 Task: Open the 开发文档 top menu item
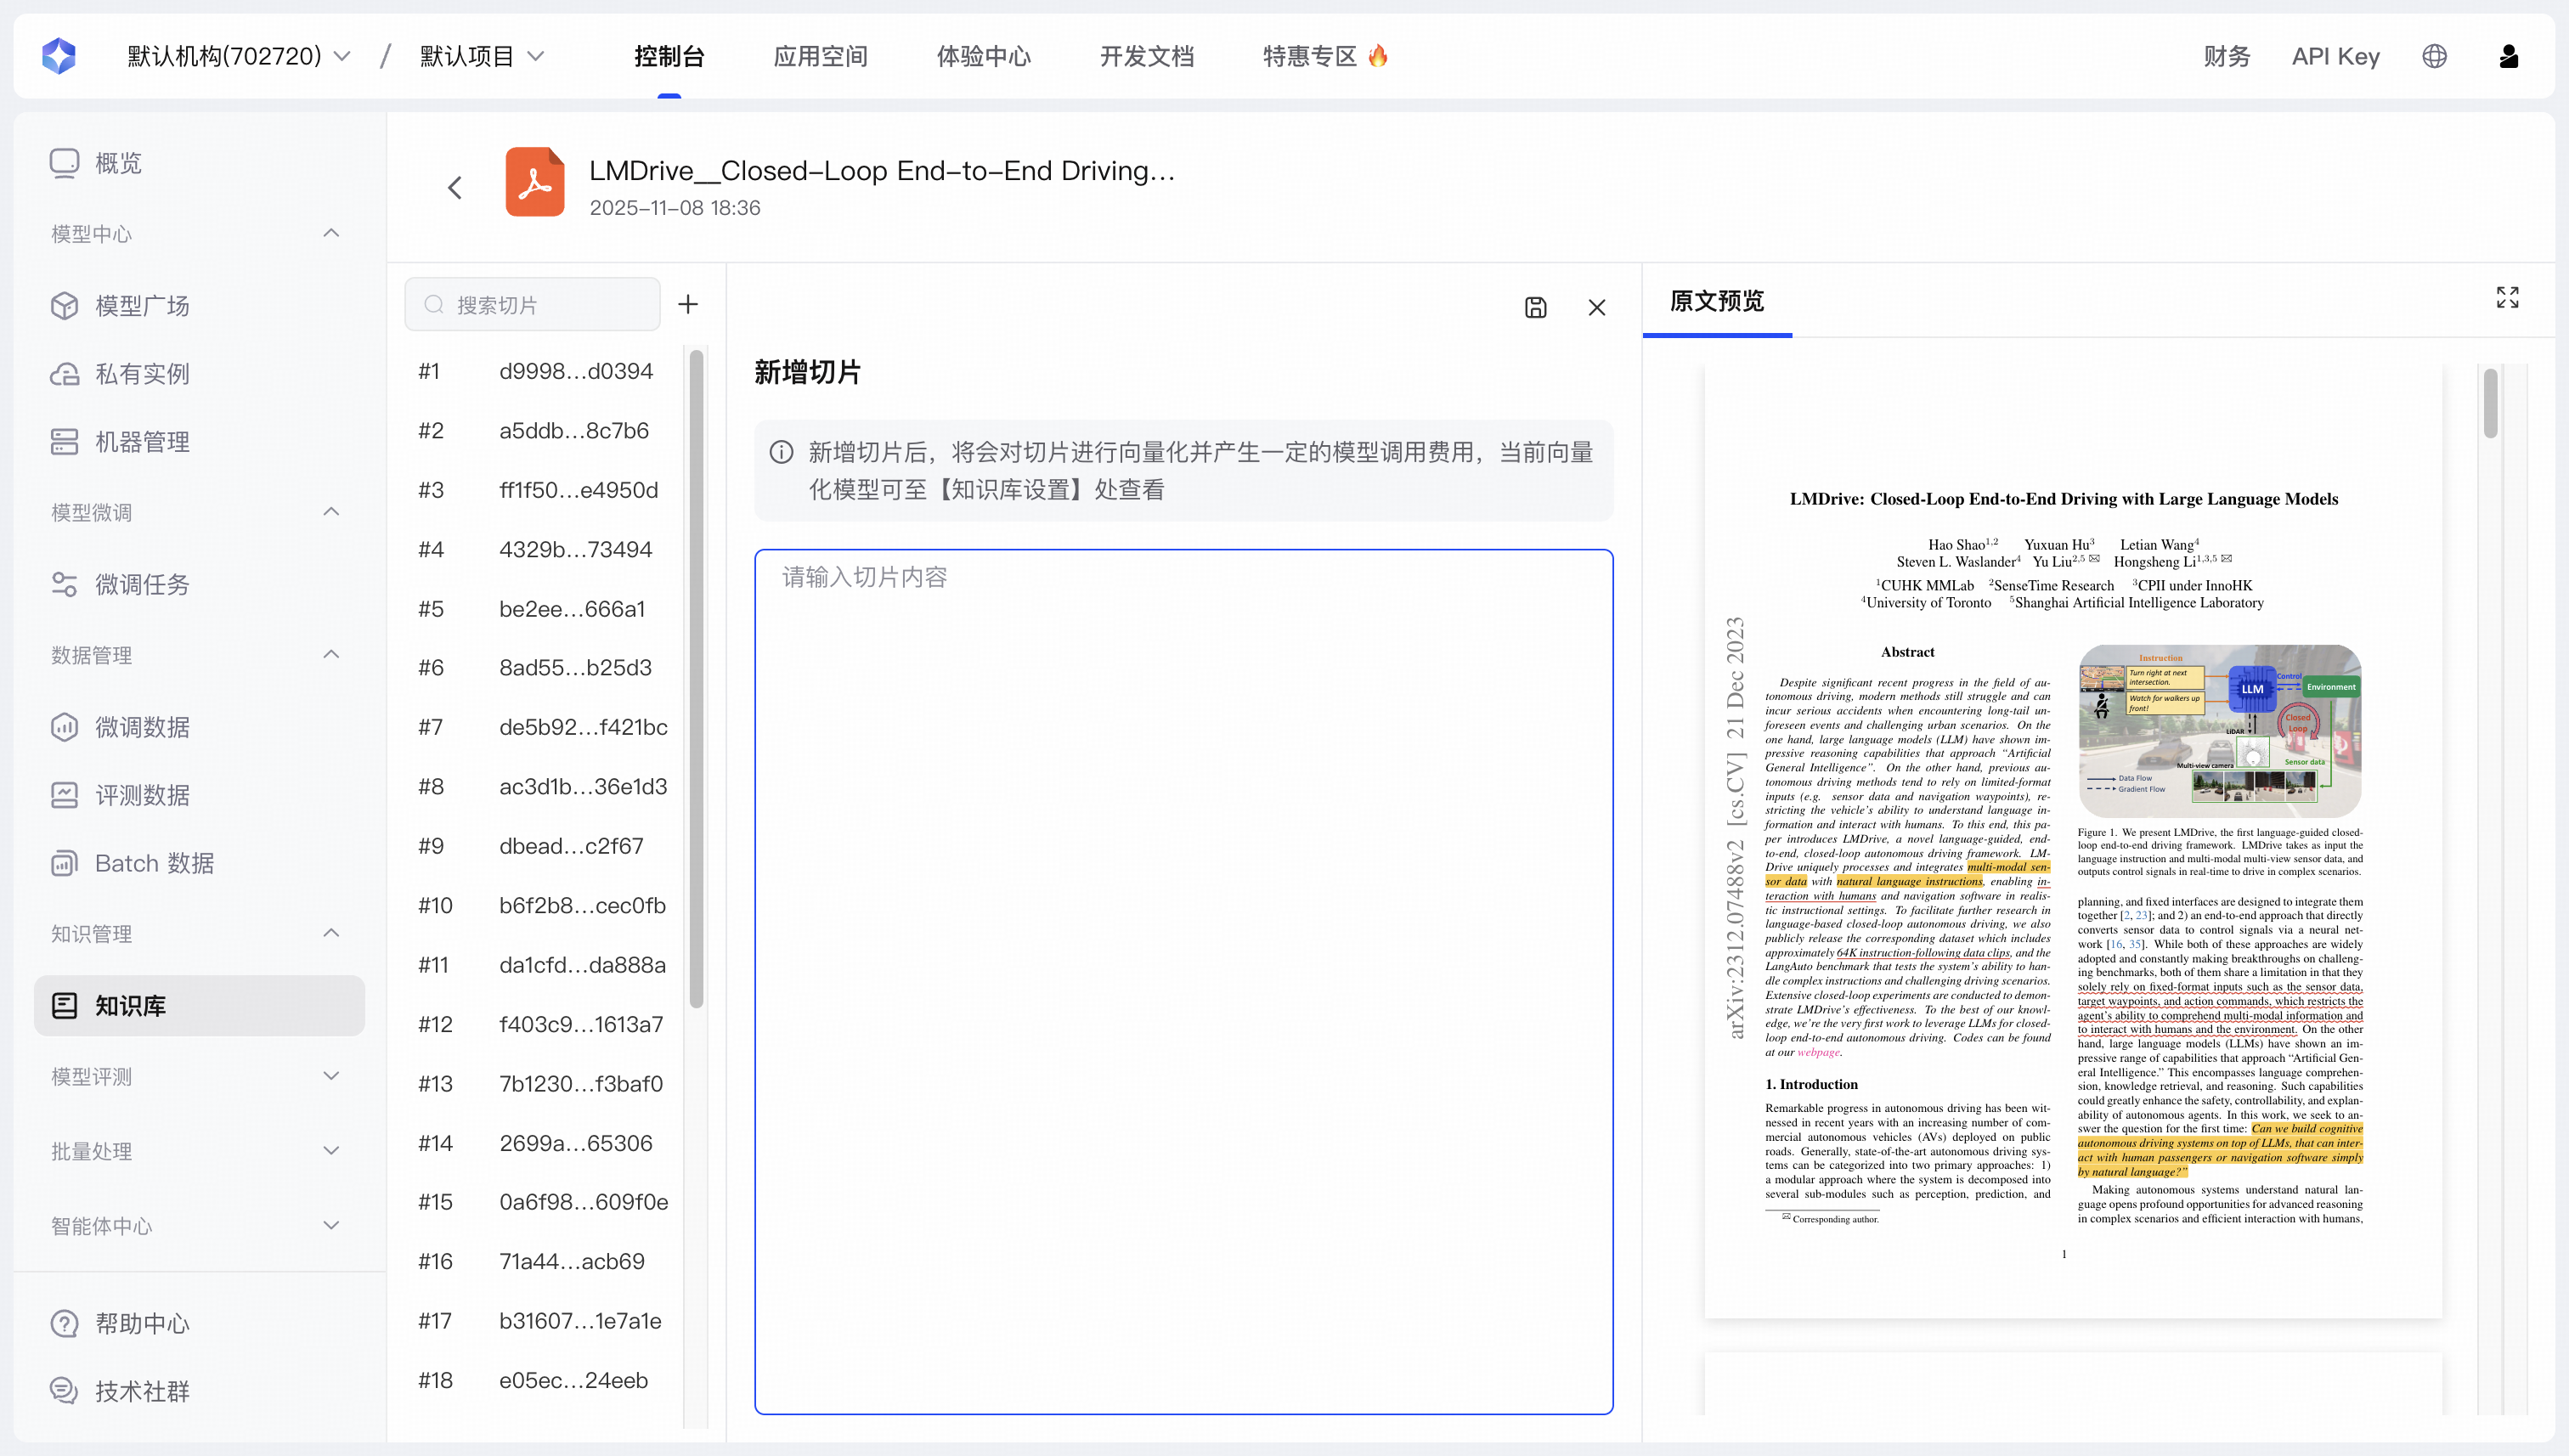(1146, 56)
